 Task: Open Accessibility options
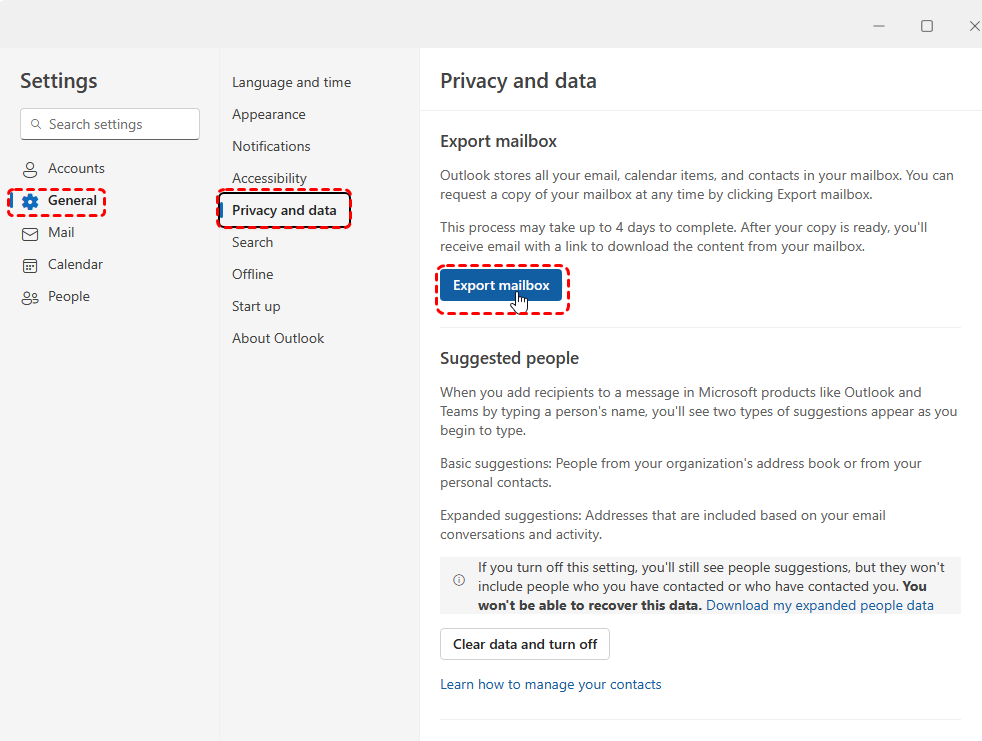(x=269, y=178)
